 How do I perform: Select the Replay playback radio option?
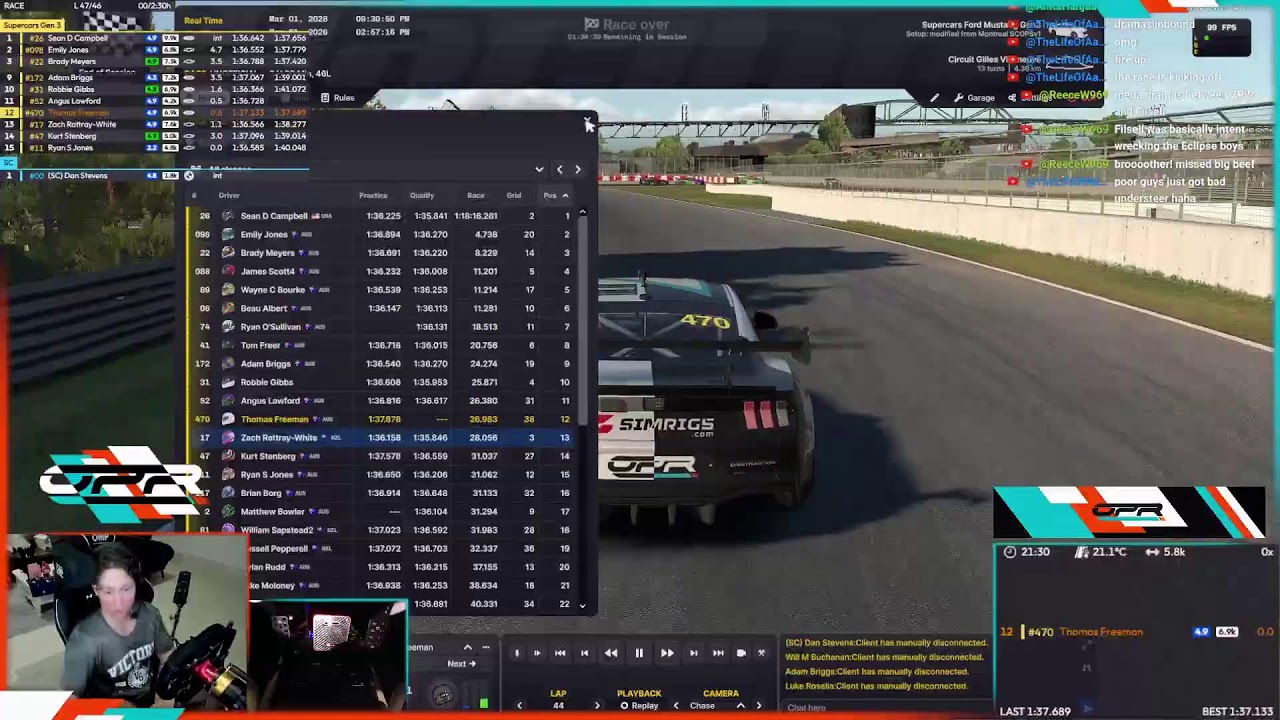(x=638, y=706)
